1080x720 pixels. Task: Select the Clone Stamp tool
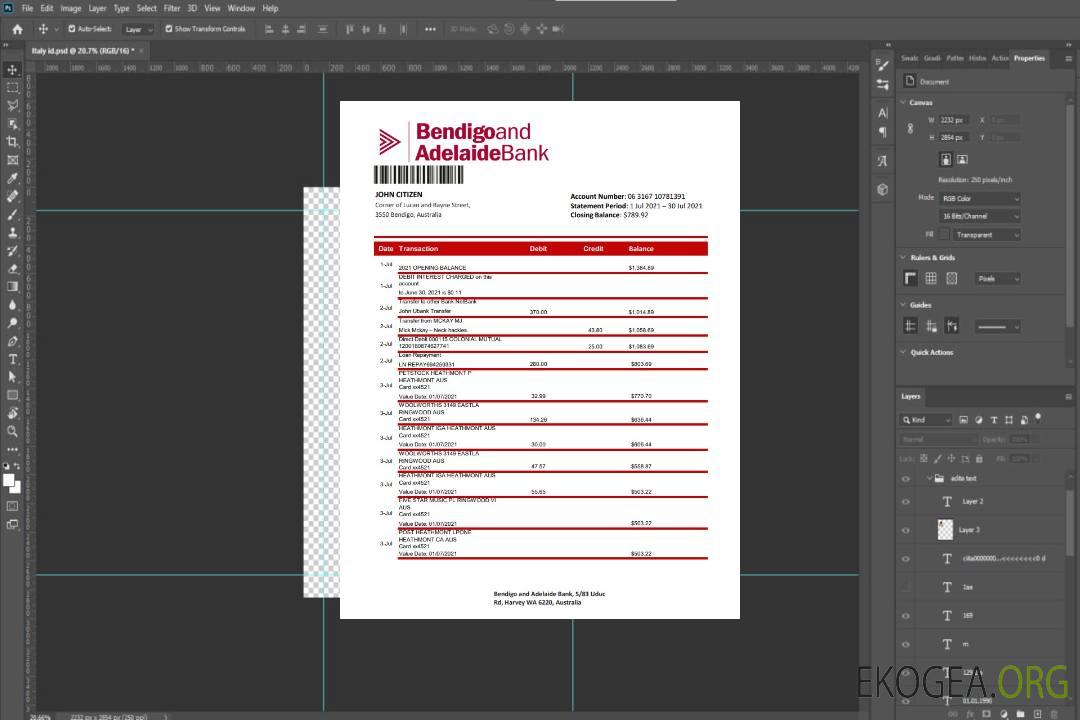[12, 232]
